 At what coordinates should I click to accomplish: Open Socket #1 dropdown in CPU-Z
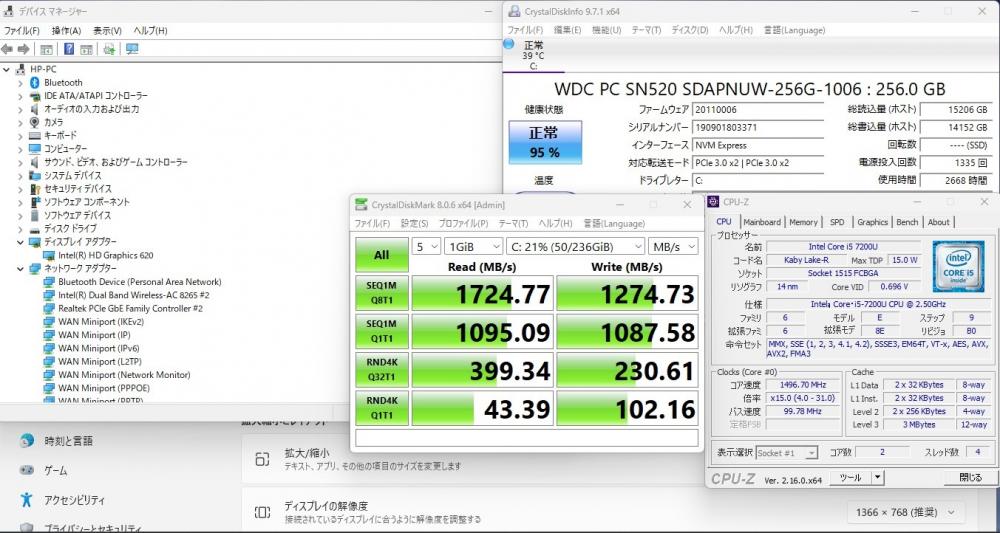[x=786, y=453]
